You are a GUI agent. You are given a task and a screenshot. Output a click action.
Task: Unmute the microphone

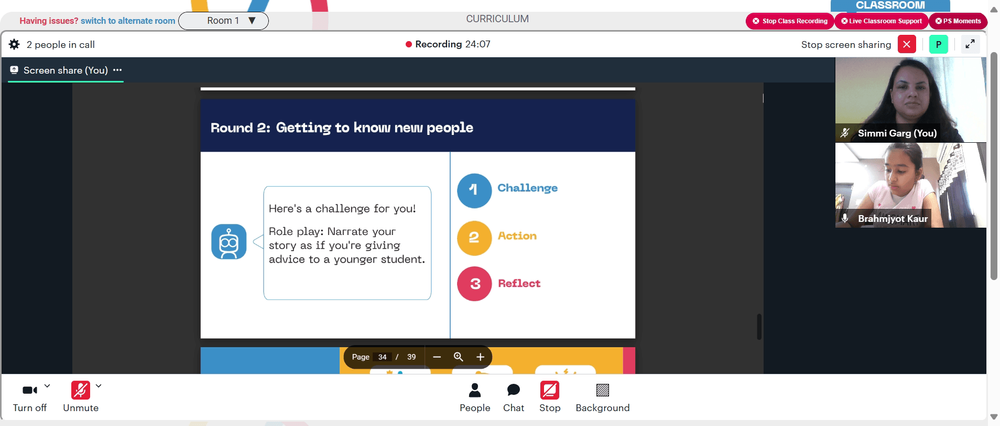click(80, 397)
